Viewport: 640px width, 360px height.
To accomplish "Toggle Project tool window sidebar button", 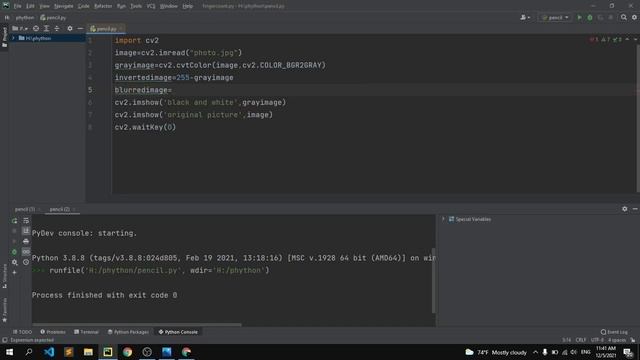I will (x=4, y=37).
